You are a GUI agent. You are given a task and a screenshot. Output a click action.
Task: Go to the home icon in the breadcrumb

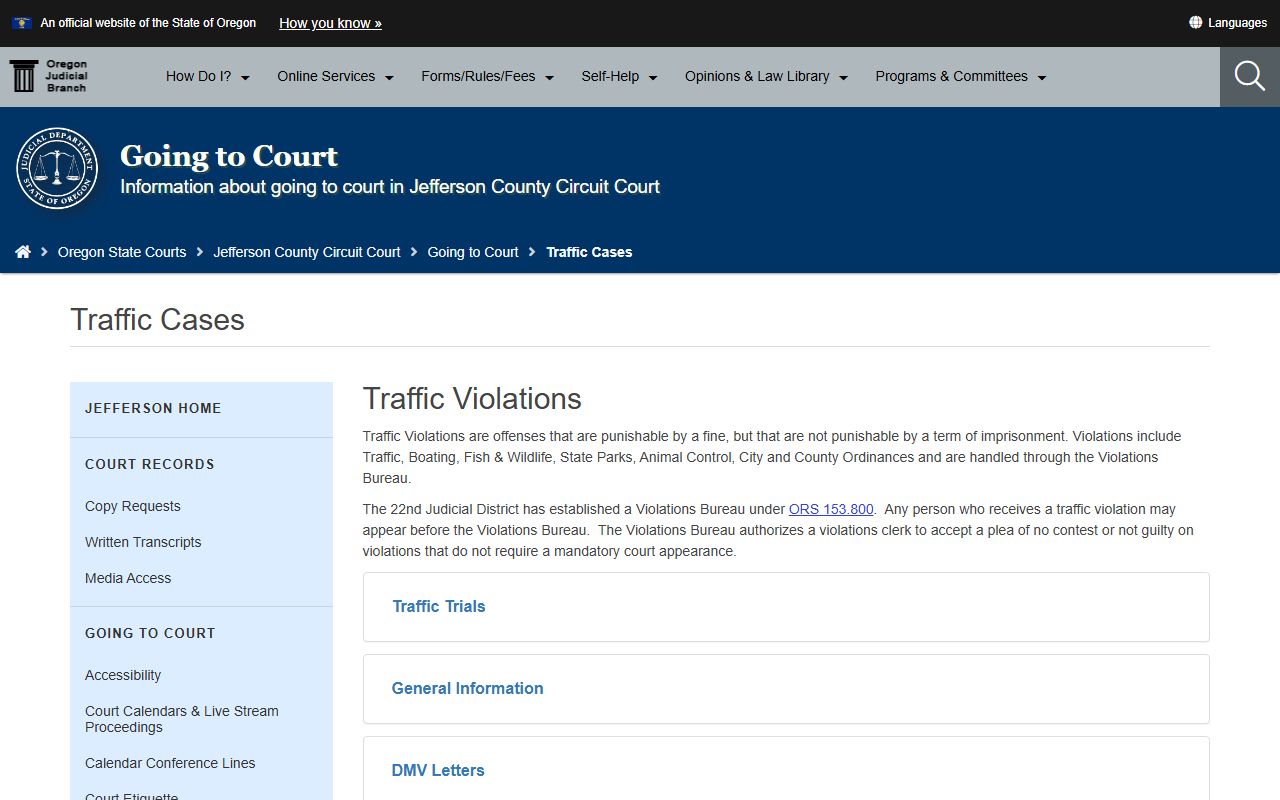pos(23,252)
